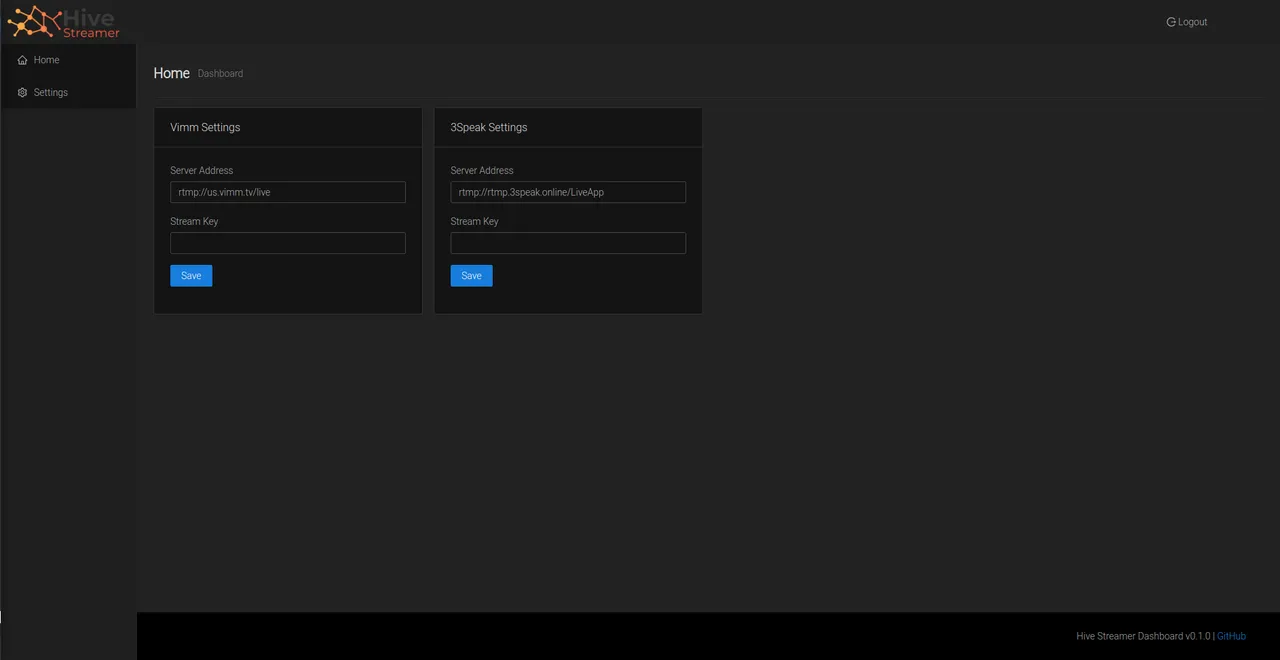Image resolution: width=1280 pixels, height=660 pixels.
Task: Click the Server Address label under Vimm Settings
Action: (x=202, y=170)
